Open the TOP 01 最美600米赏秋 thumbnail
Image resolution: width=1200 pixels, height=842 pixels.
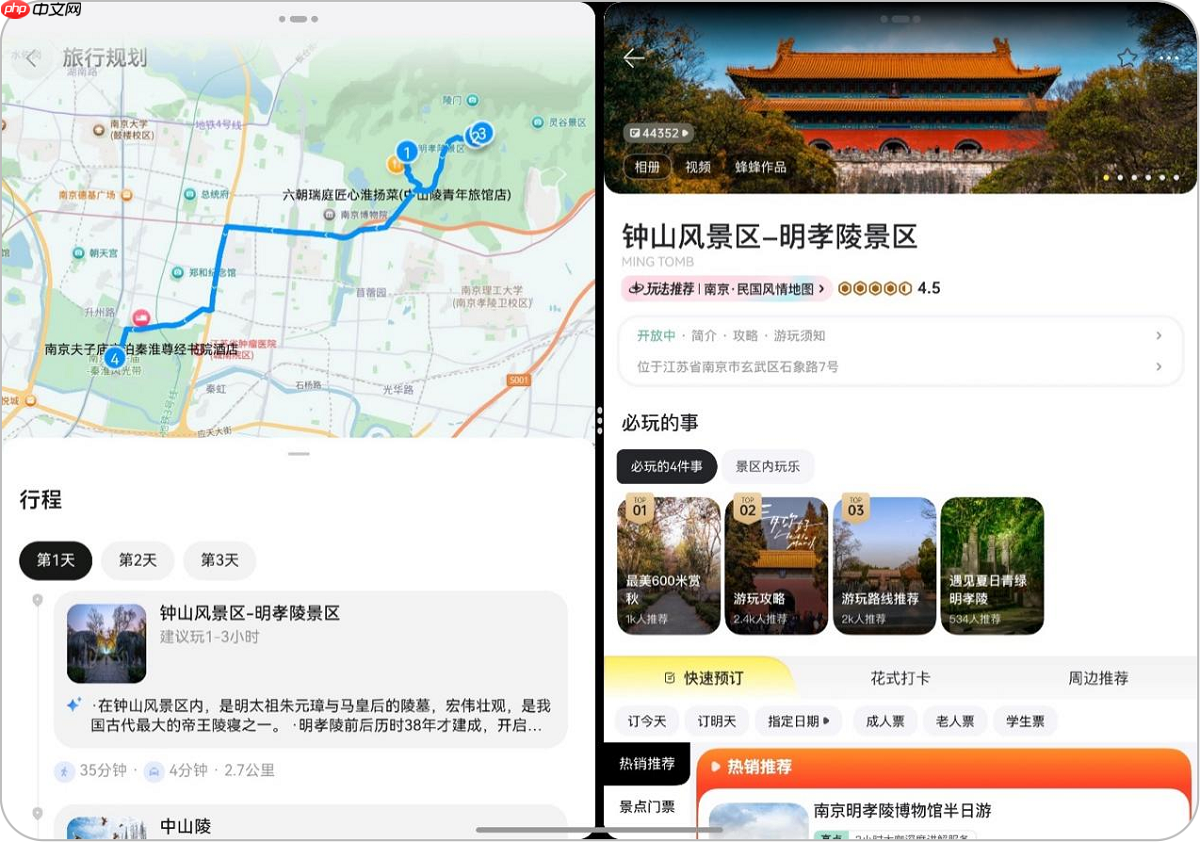click(668, 565)
